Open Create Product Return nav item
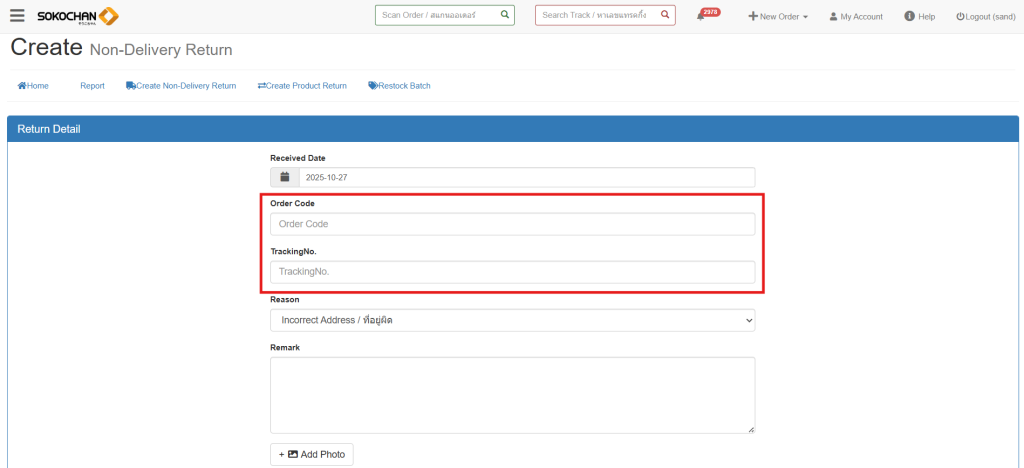 click(x=302, y=86)
